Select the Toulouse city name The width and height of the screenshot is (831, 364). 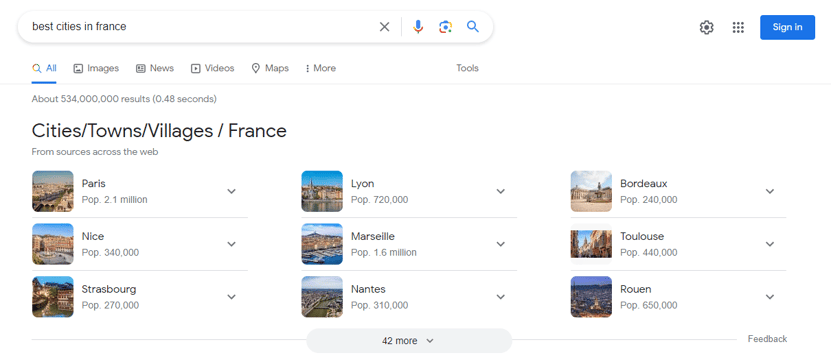[642, 237]
